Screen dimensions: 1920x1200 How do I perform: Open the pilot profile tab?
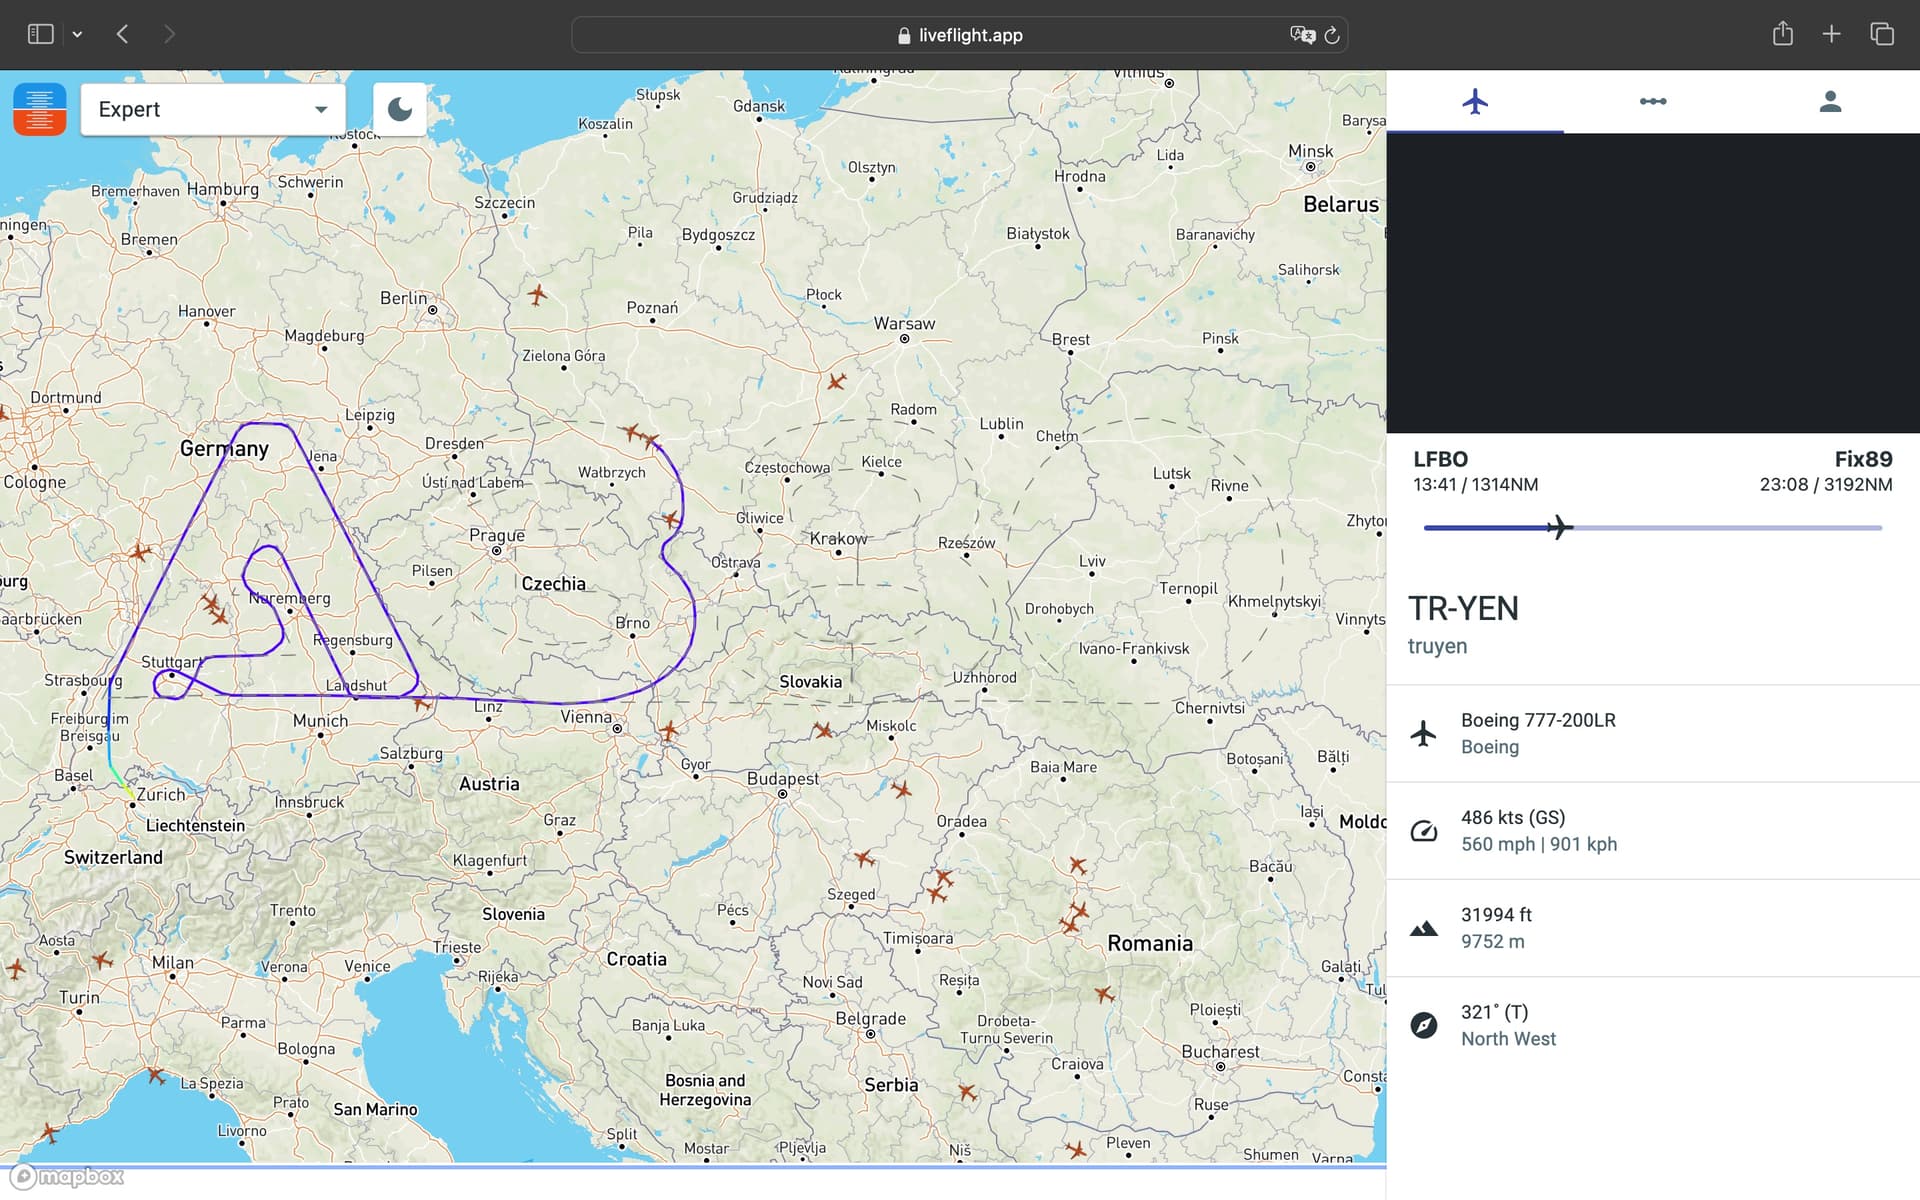click(x=1830, y=101)
